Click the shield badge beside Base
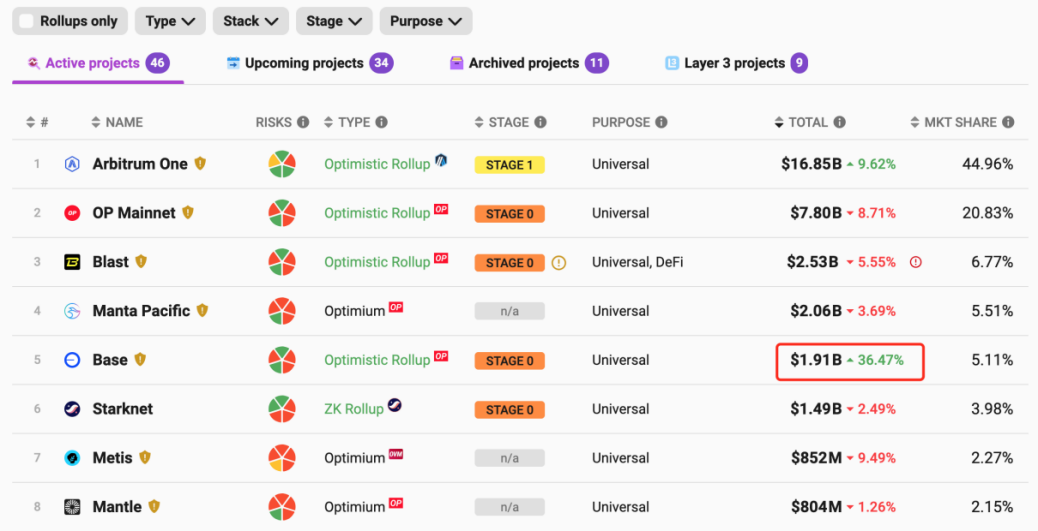1038x531 pixels. 140,360
